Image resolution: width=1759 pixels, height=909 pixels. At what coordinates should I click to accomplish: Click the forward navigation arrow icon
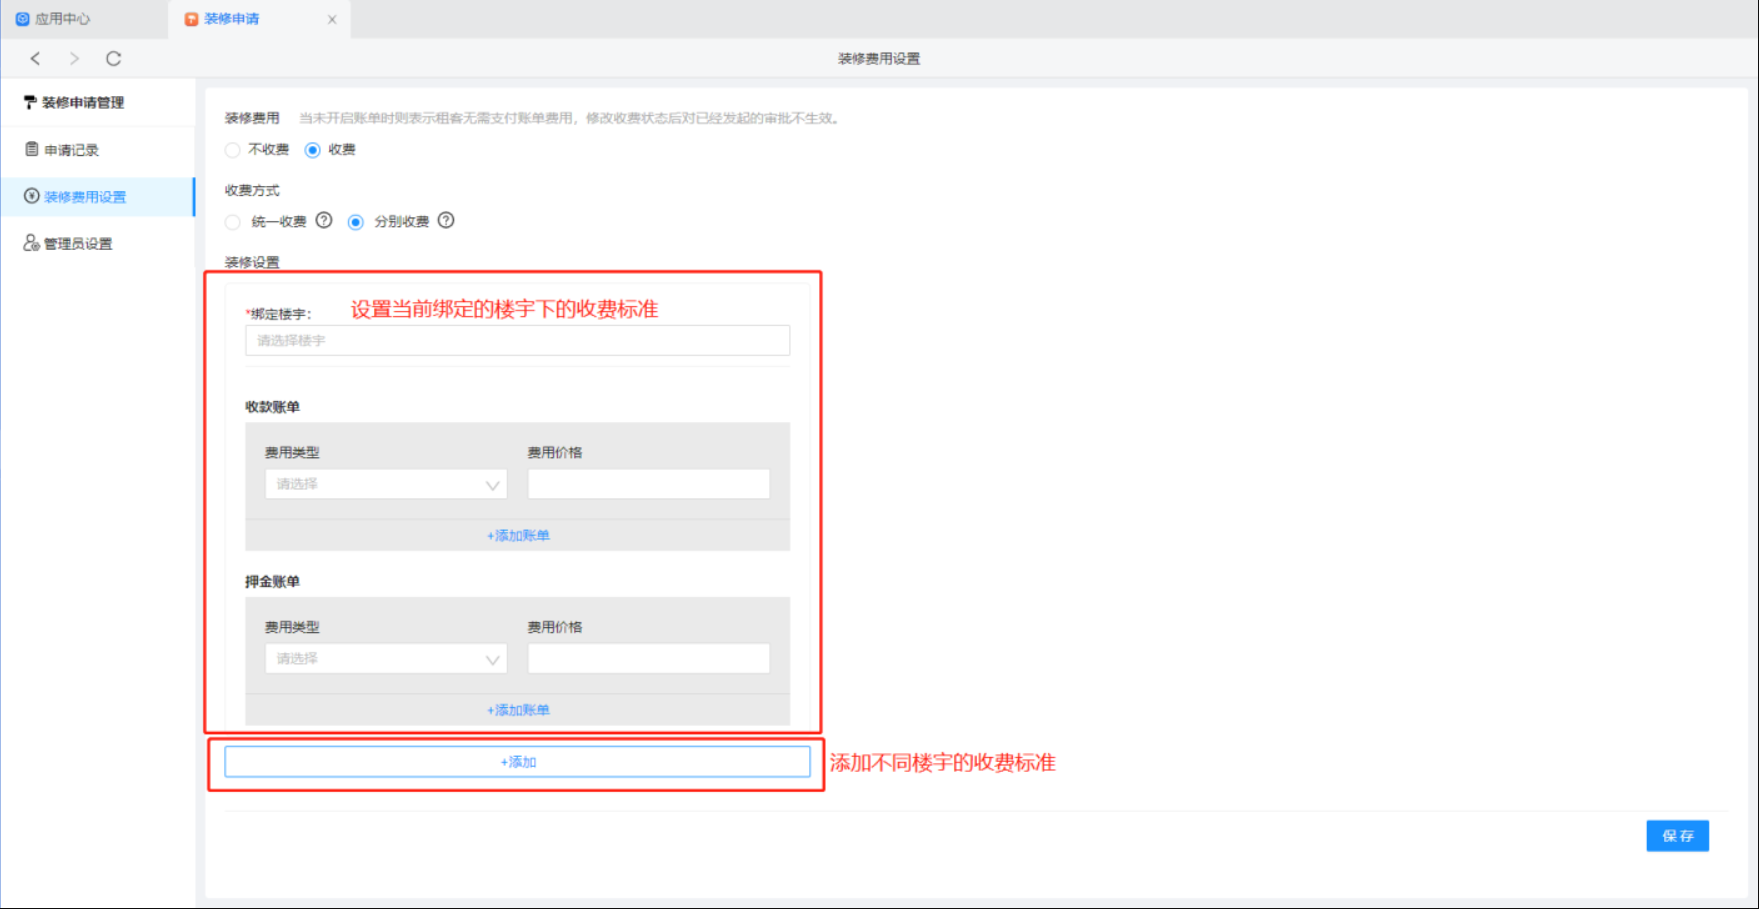tap(74, 59)
